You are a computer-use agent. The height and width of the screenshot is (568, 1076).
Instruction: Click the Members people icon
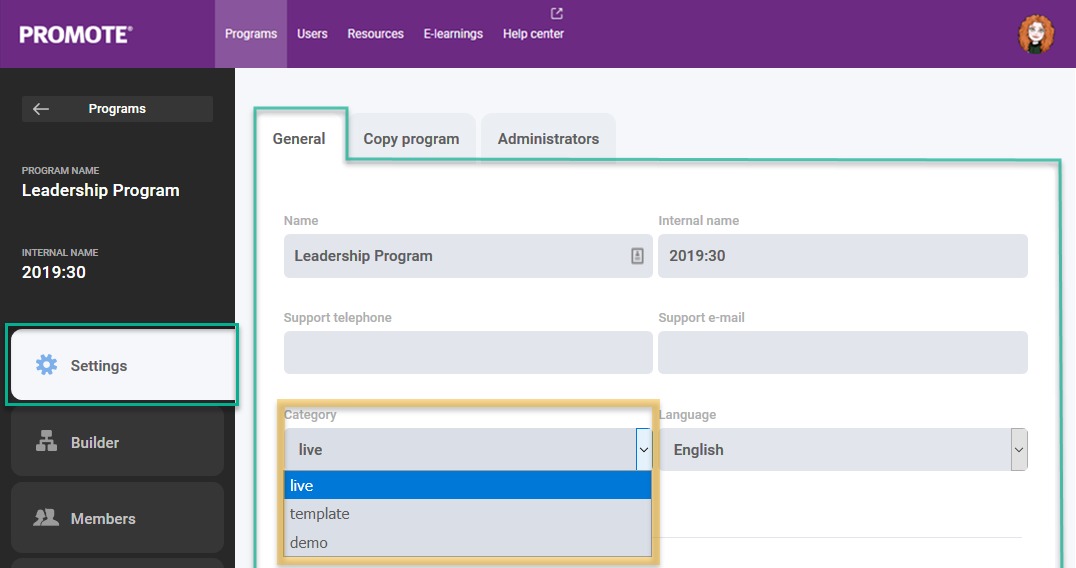tap(46, 518)
